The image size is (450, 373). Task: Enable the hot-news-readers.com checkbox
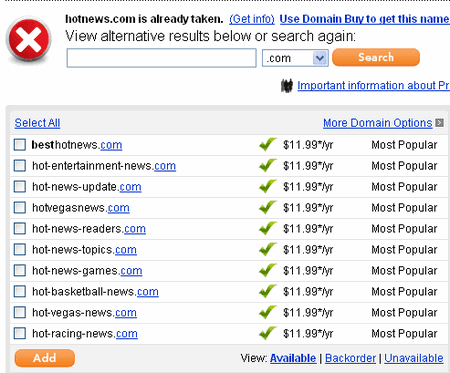pyautogui.click(x=20, y=229)
